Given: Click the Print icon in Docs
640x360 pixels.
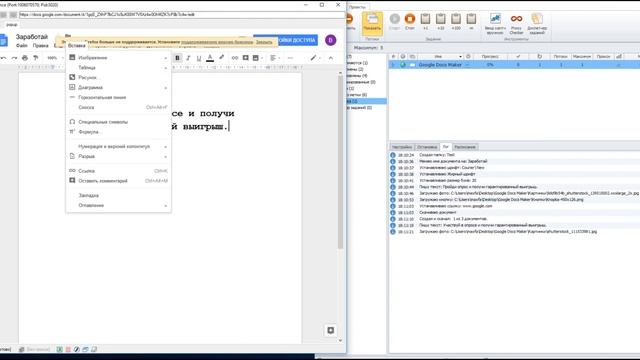Looking at the screenshot, I should click(25, 58).
